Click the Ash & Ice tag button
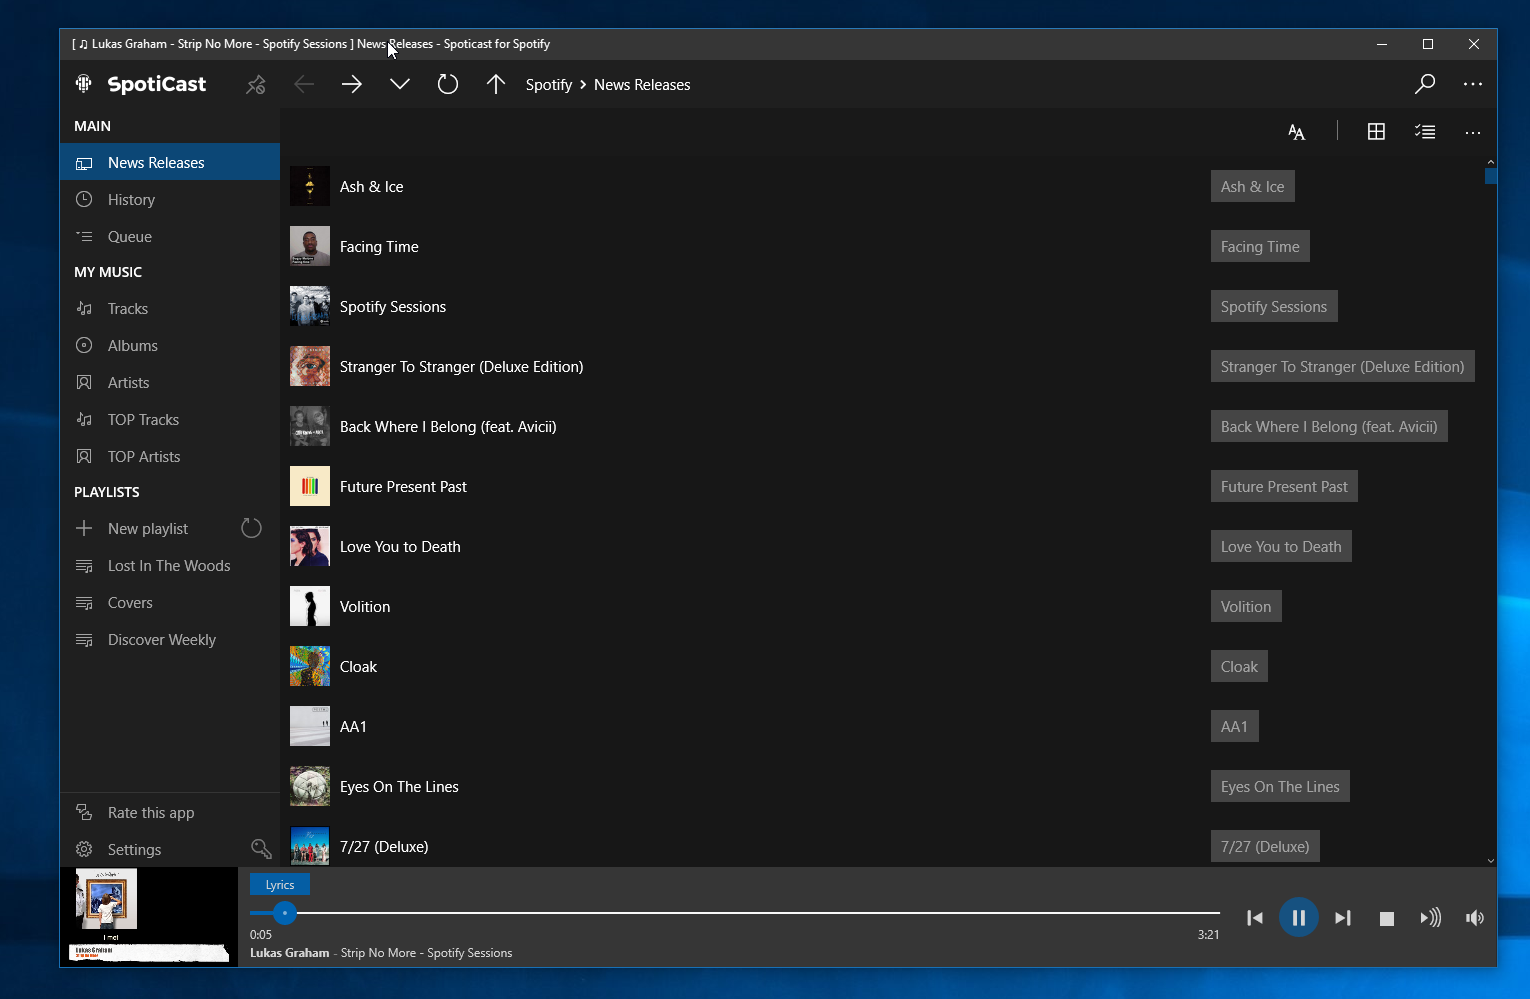Screen dimensions: 1530x999 tap(1253, 186)
